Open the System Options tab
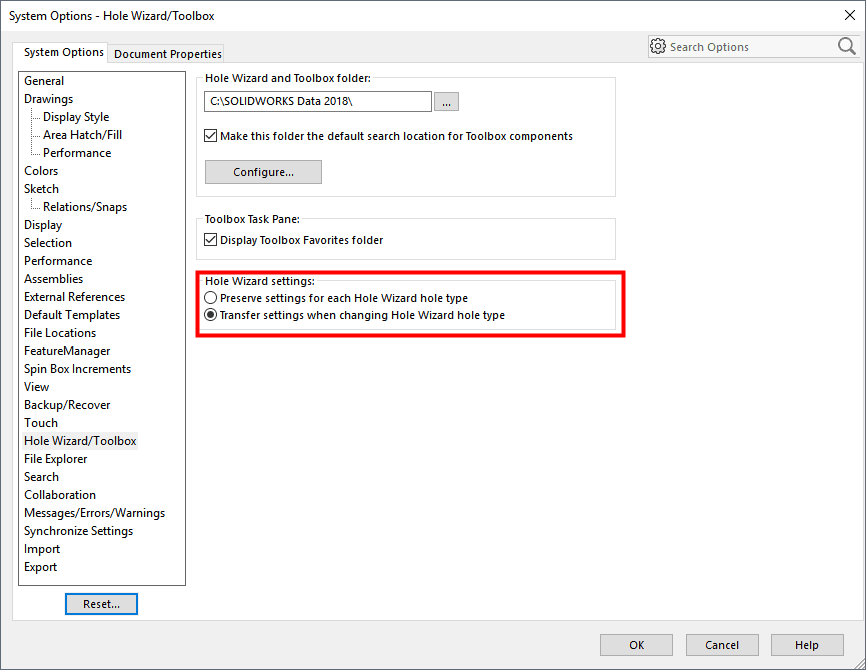The width and height of the screenshot is (866, 670). click(x=64, y=52)
